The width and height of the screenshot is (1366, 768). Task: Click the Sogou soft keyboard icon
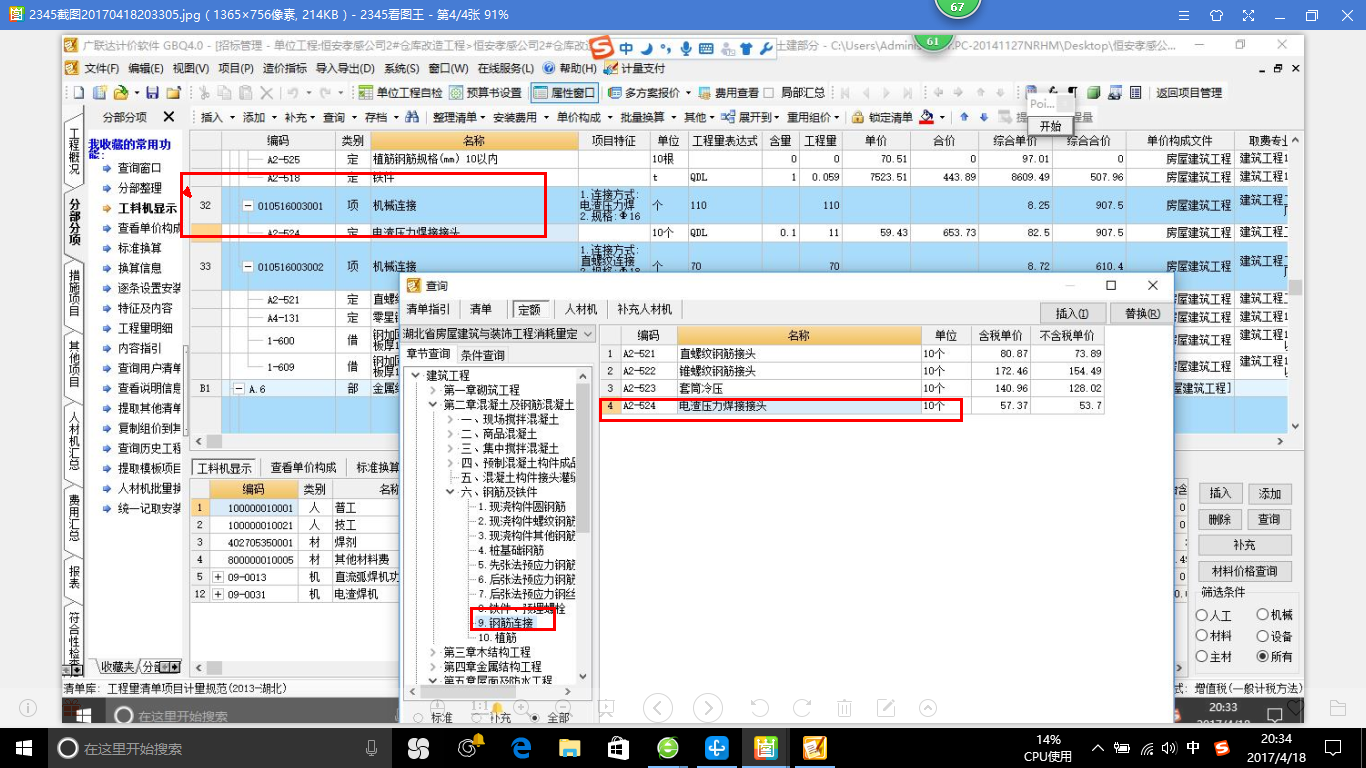point(706,48)
